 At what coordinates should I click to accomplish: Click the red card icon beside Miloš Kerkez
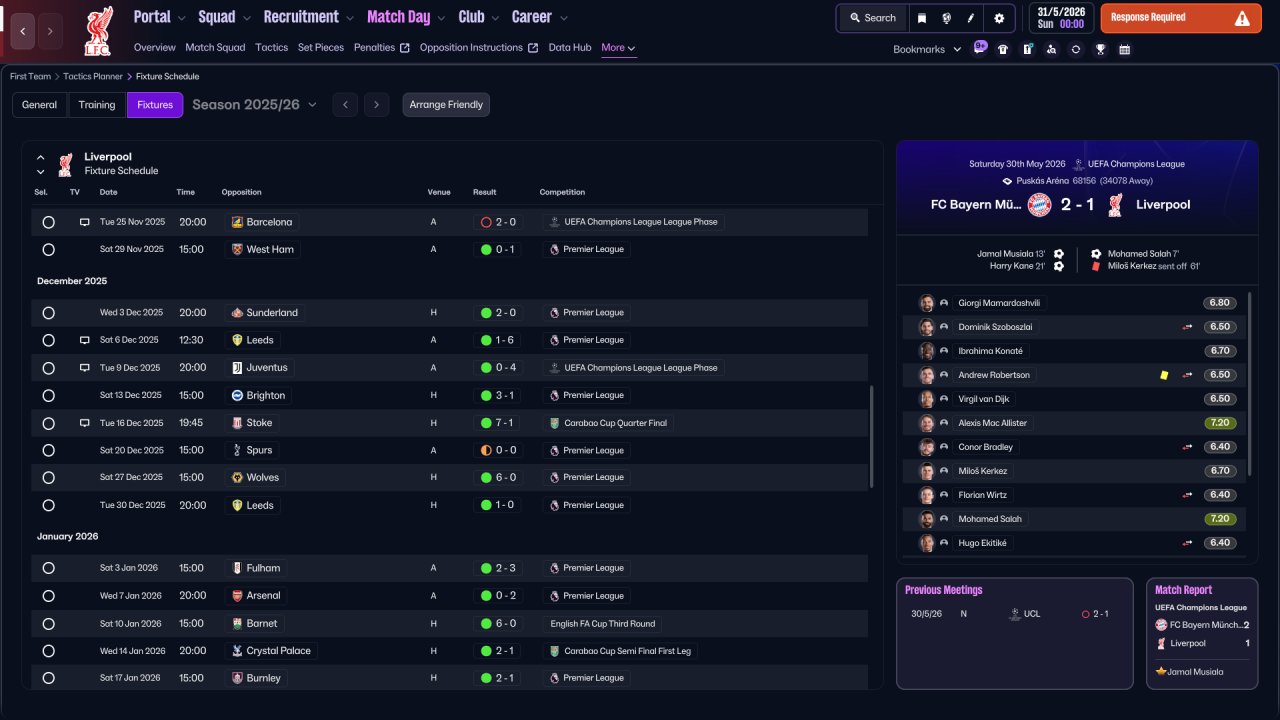1096,266
